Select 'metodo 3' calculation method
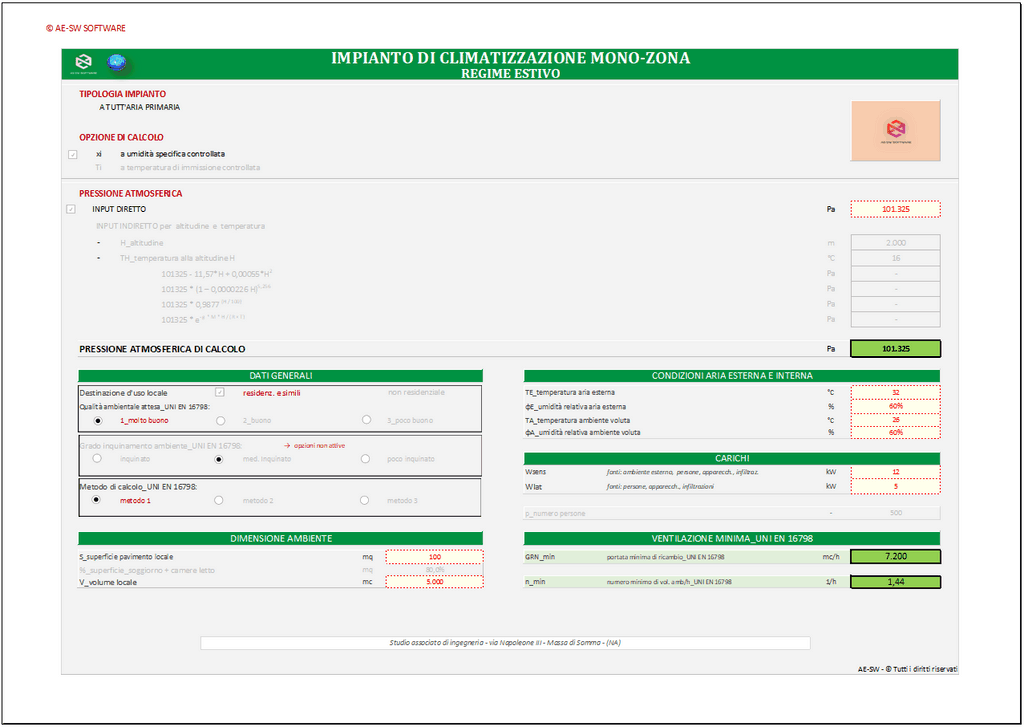Image resolution: width=1024 pixels, height=727 pixels. click(366, 500)
